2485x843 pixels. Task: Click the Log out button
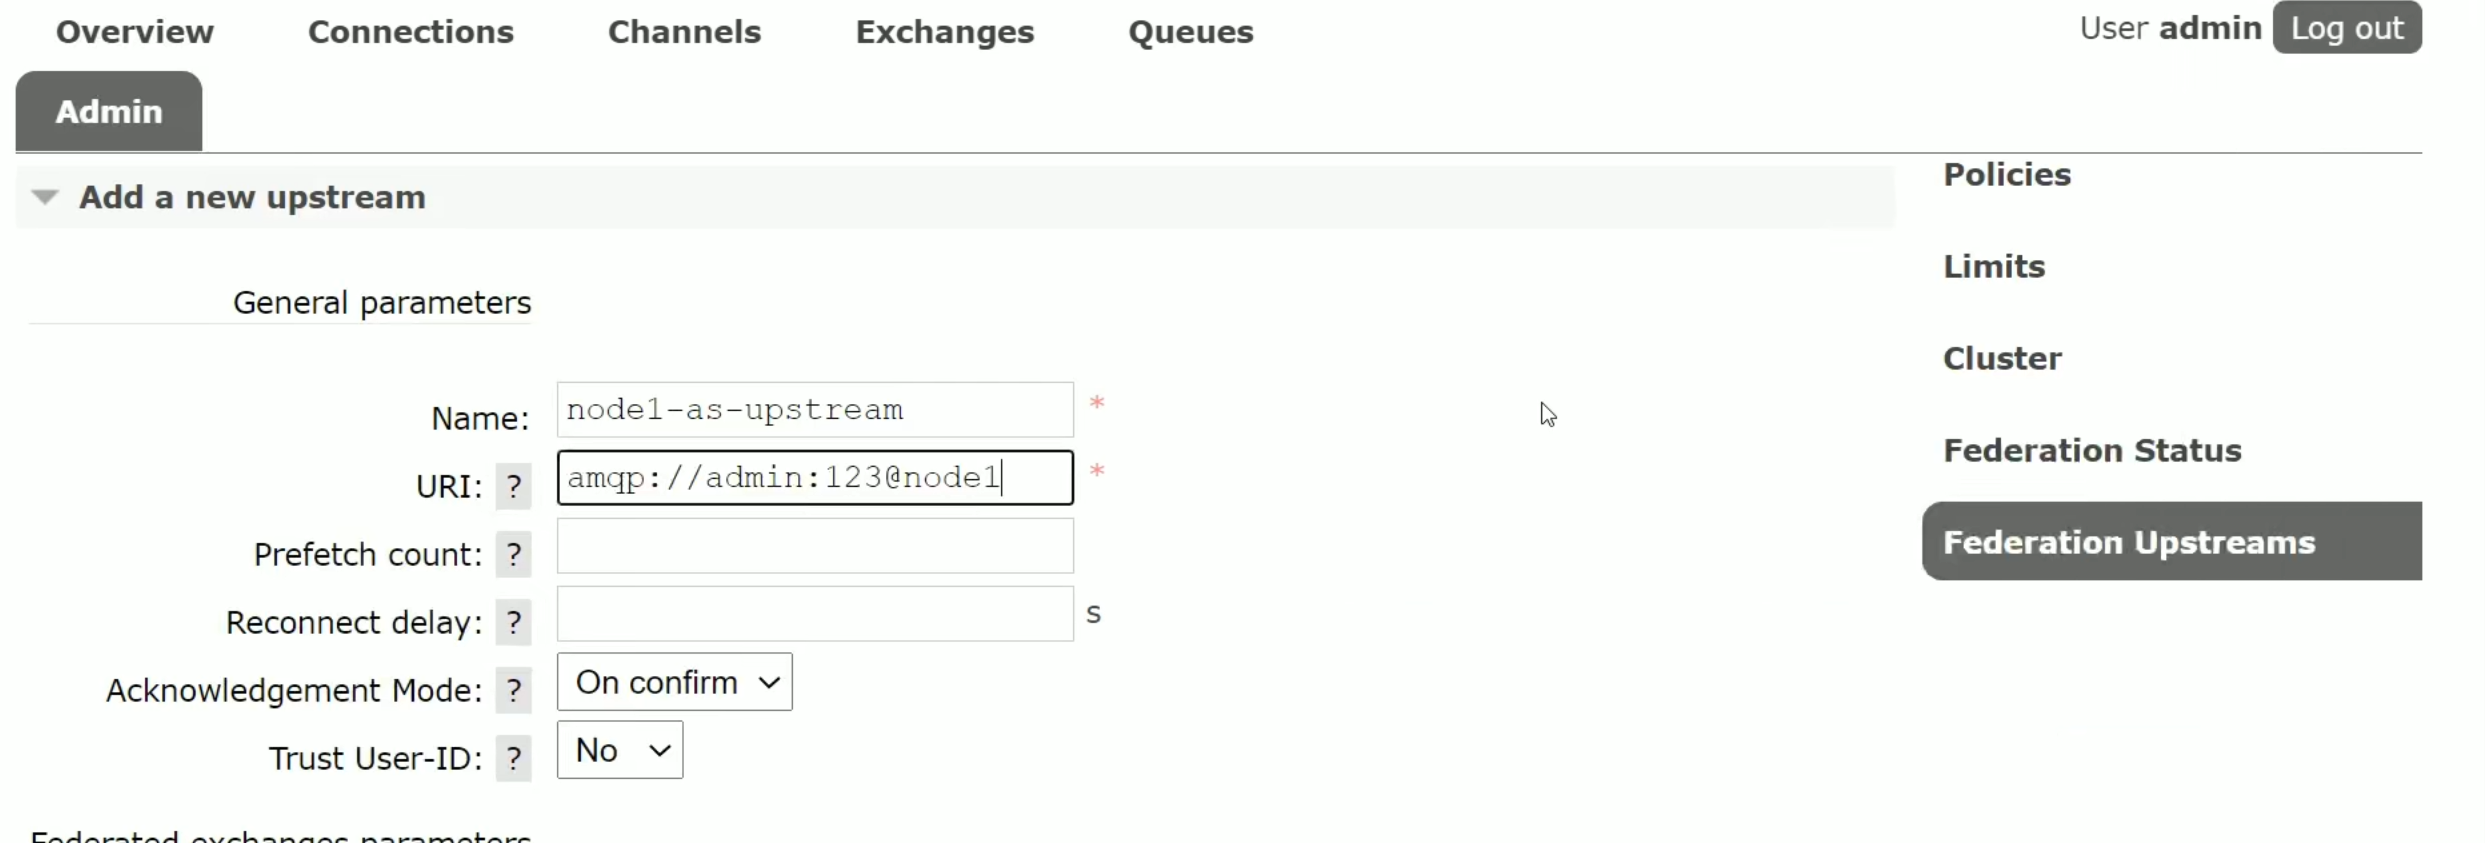[2346, 28]
